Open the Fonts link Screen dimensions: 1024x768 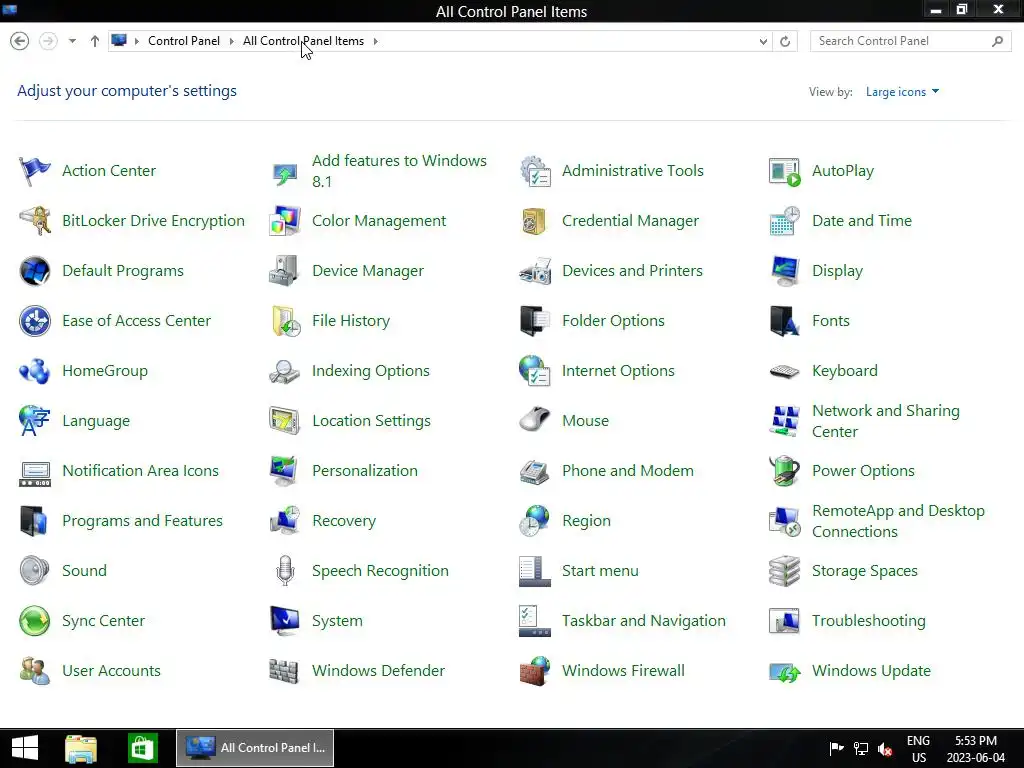coord(830,321)
